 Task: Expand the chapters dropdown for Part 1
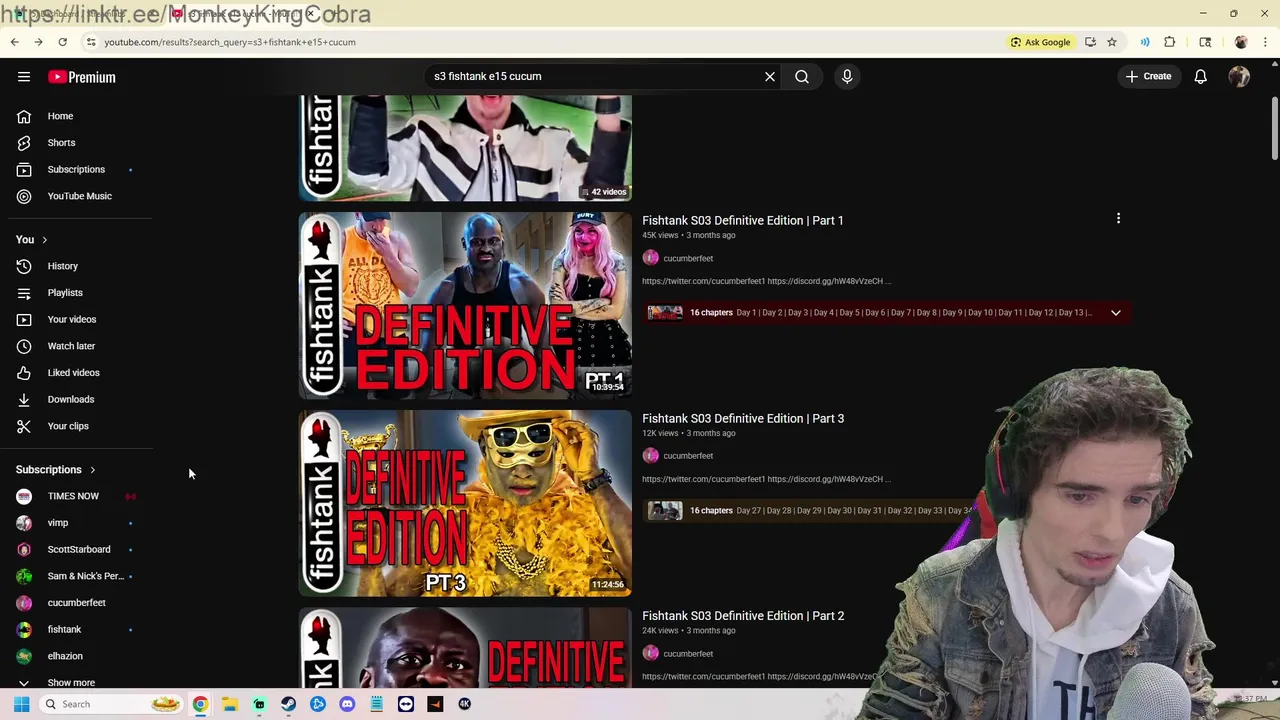point(1116,313)
